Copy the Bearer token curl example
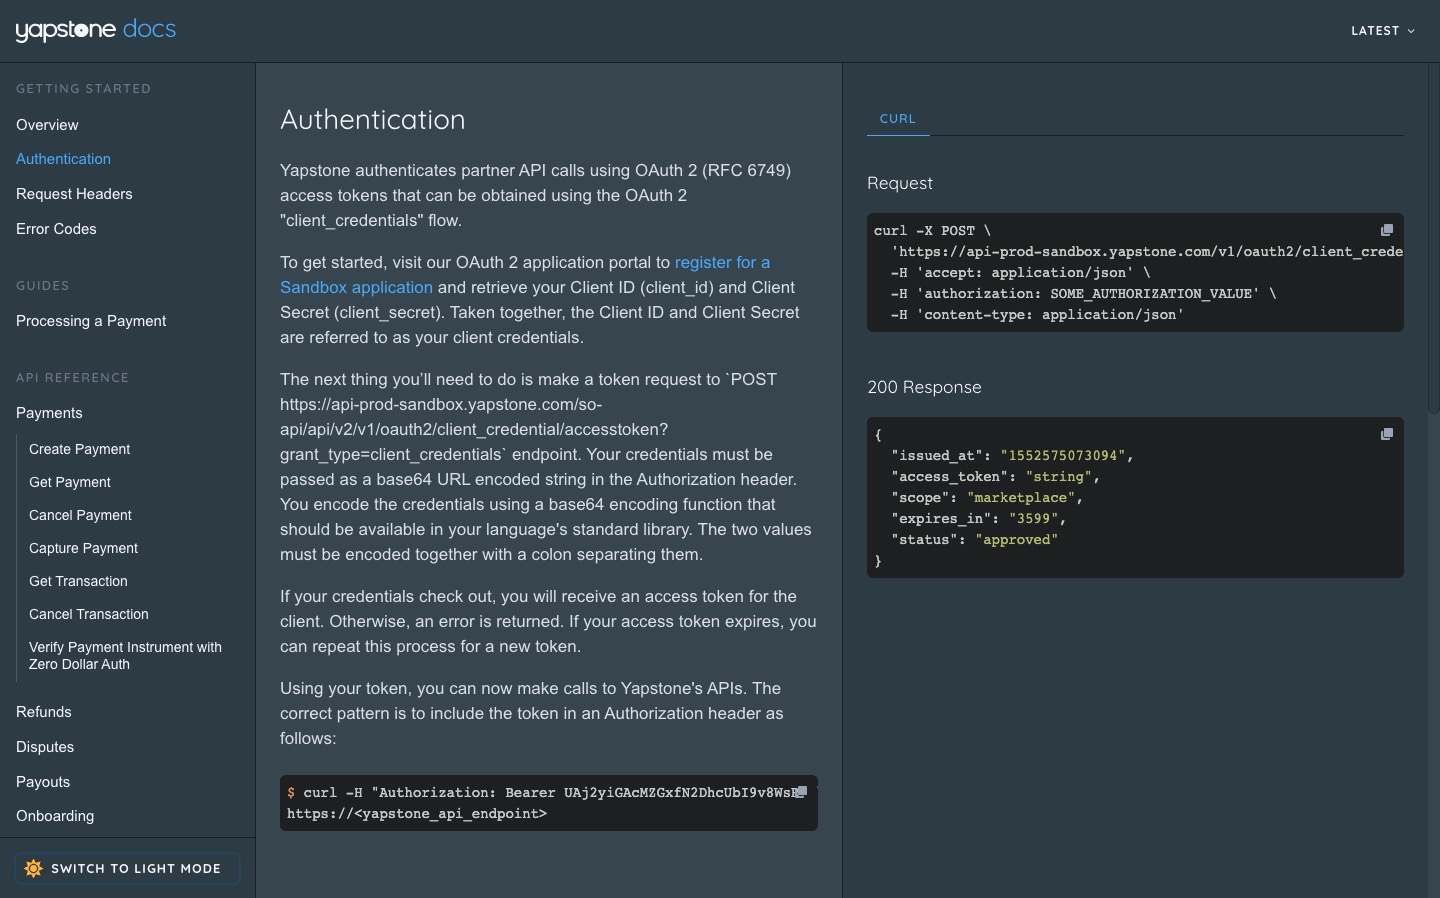The width and height of the screenshot is (1440, 898). coord(801,792)
